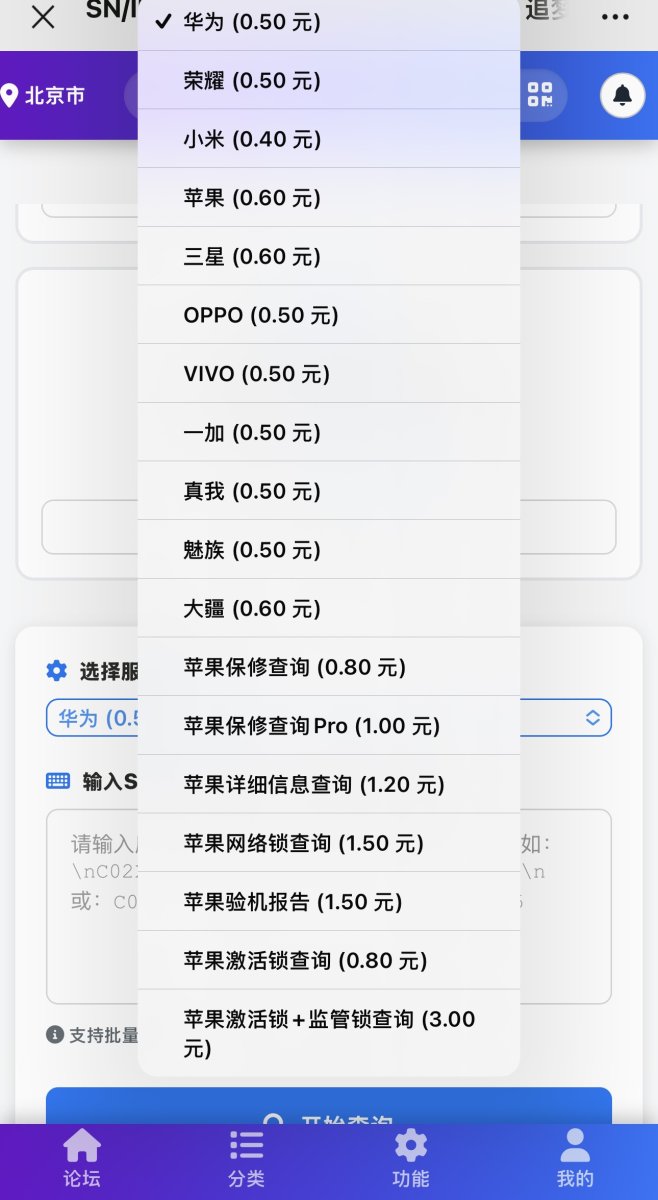This screenshot has width=658, height=1200.
Task: Select 苹果保修查询 Pro (1.00 元)
Action: (312, 726)
